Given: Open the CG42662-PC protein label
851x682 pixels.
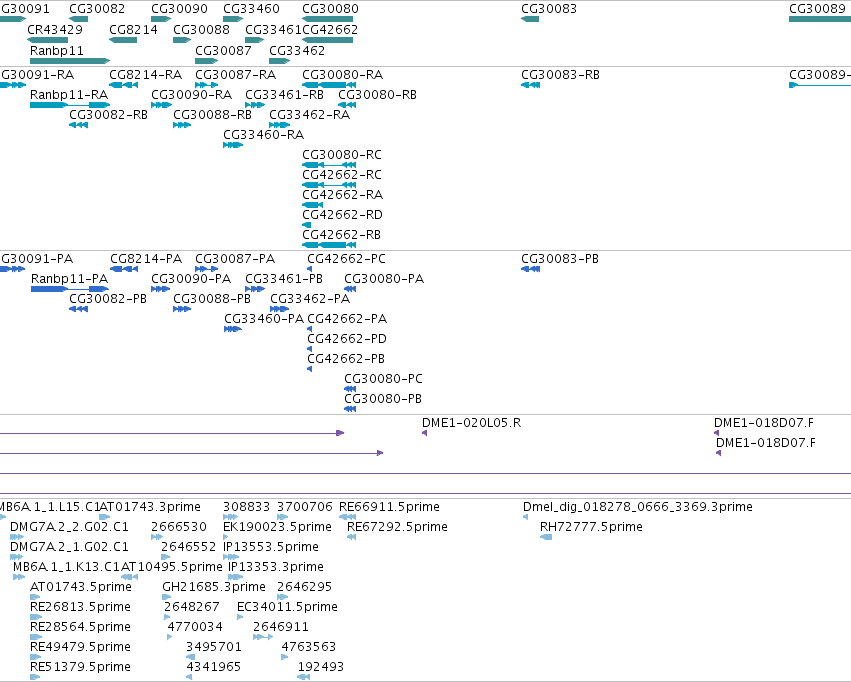Looking at the screenshot, I should [x=346, y=259].
